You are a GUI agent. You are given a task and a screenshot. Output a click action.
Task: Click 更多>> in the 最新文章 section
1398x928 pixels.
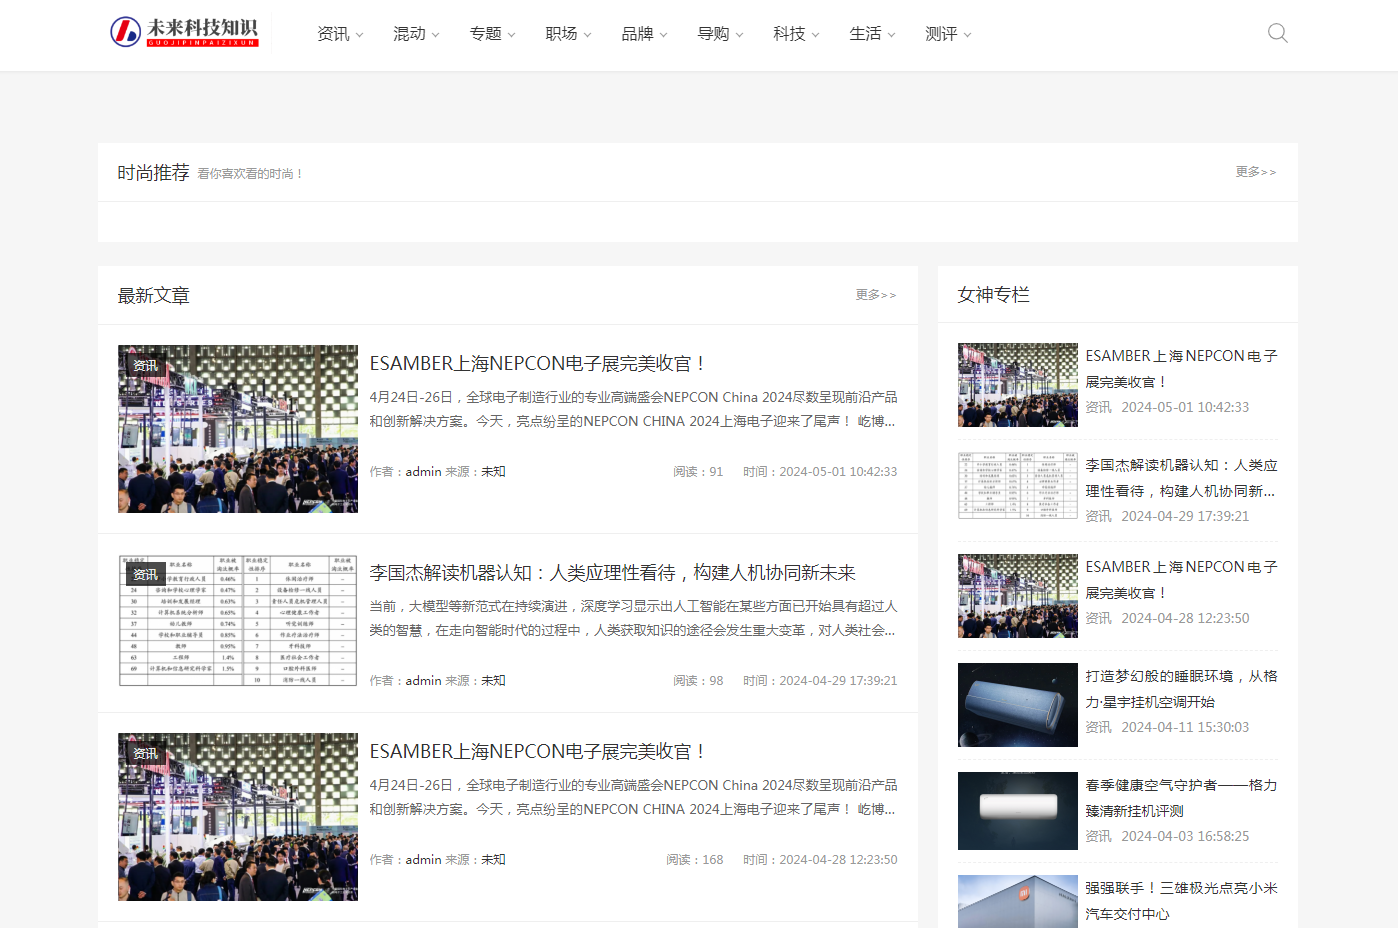pyautogui.click(x=876, y=295)
